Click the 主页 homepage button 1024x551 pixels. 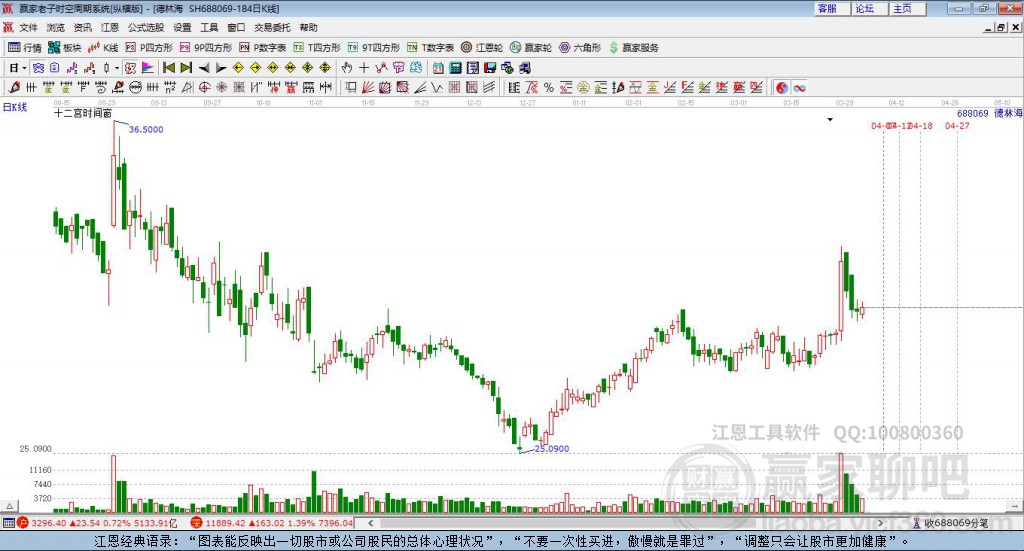[x=907, y=8]
